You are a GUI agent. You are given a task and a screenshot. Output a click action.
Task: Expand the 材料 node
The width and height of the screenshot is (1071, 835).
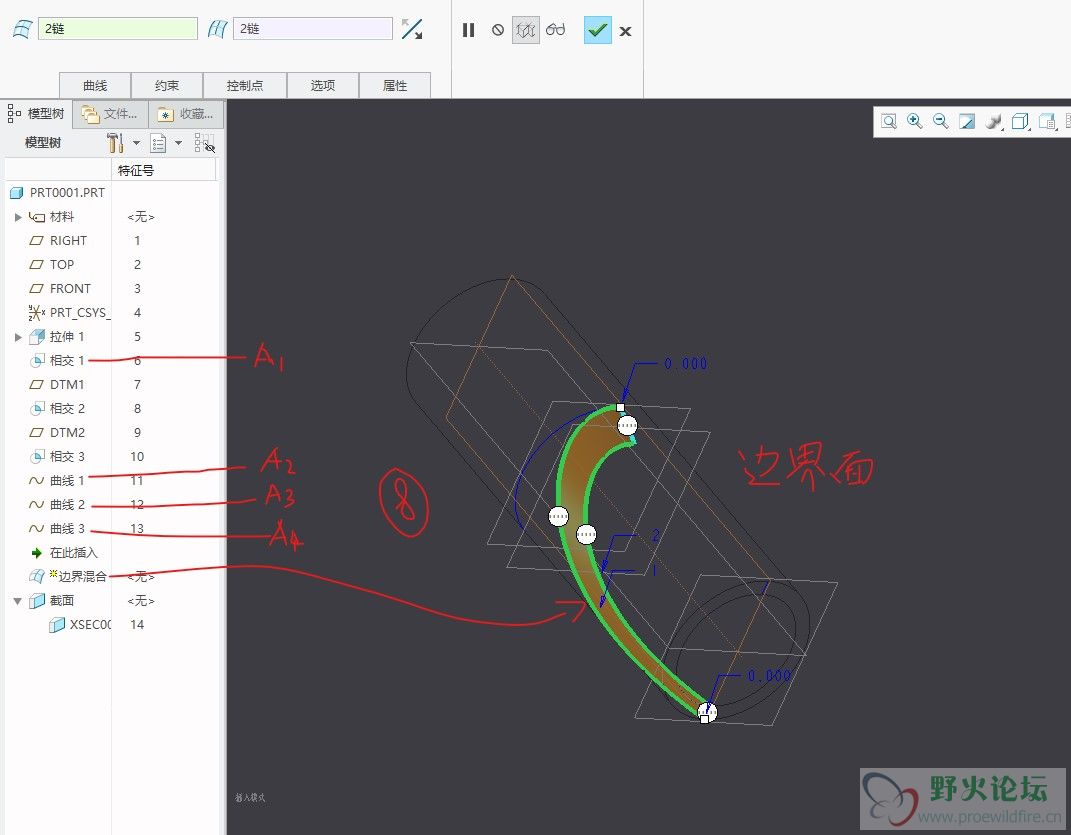(18, 217)
